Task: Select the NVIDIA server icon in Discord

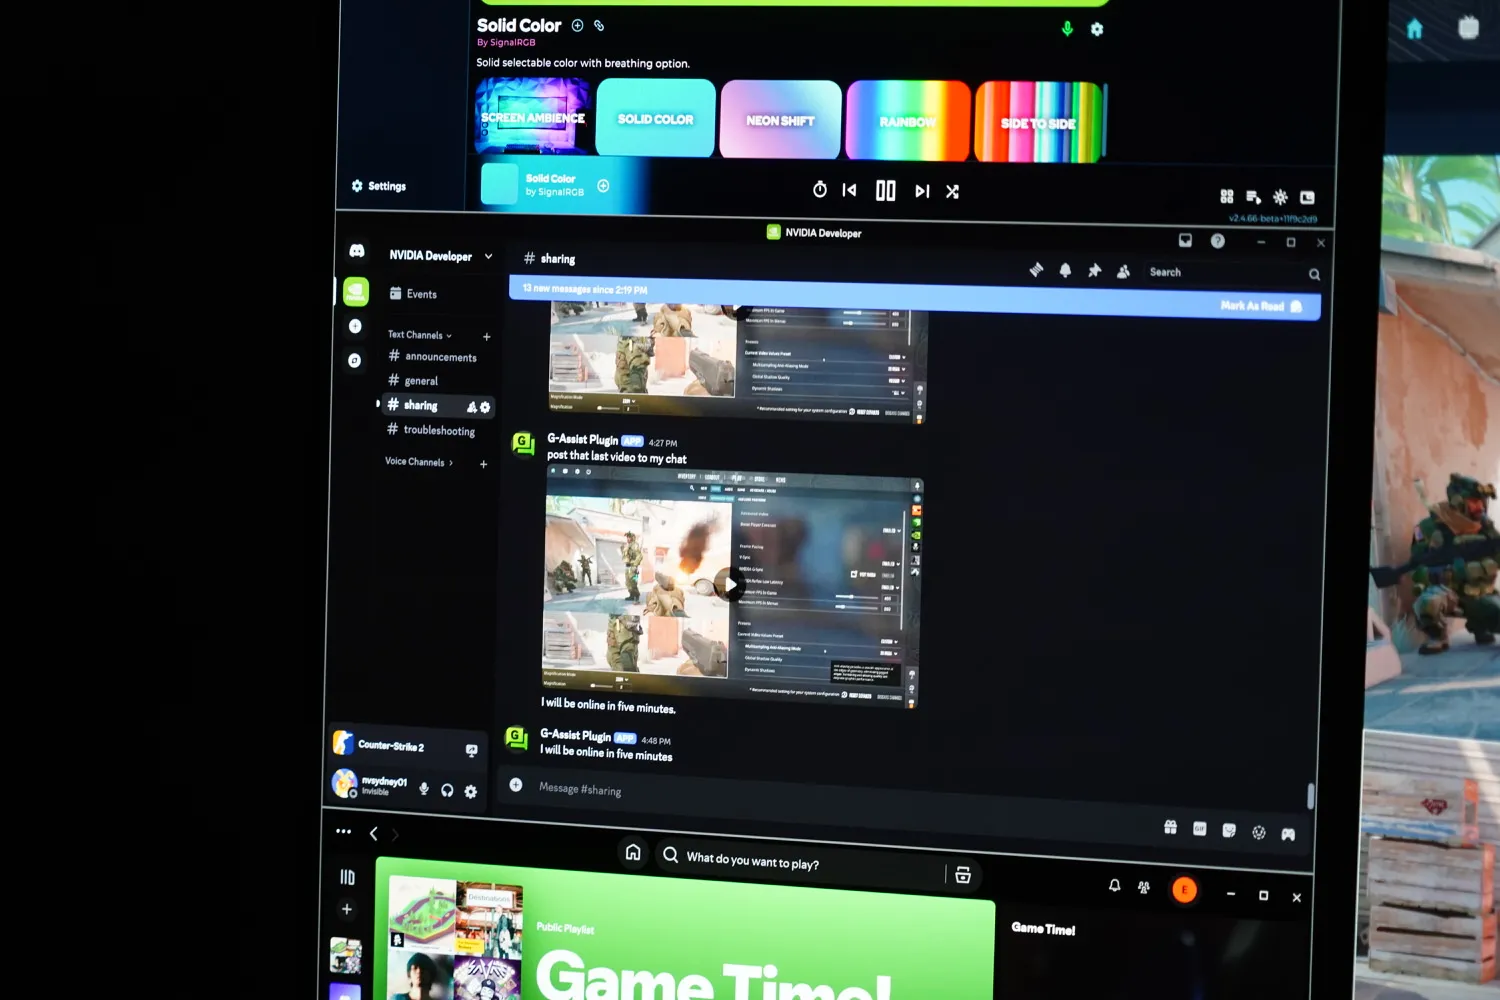Action: (x=356, y=291)
